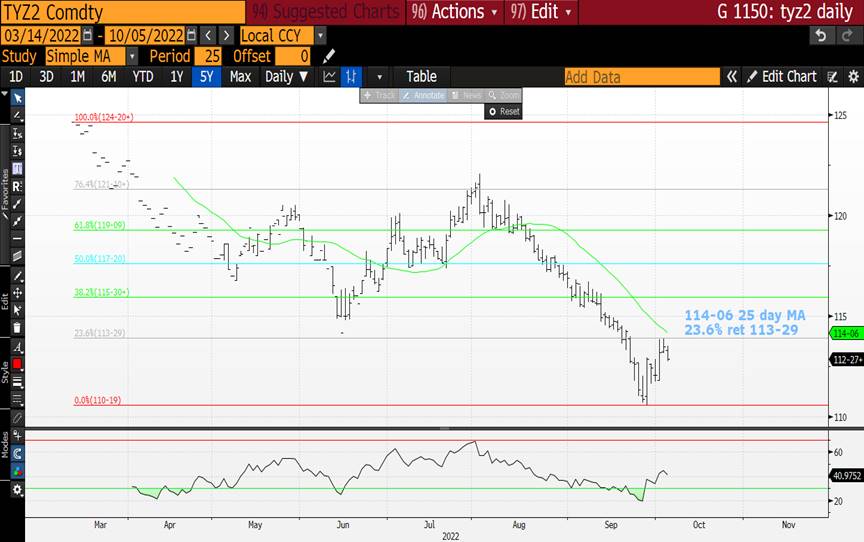
Task: Select the regression R tool
Action: click(x=18, y=186)
